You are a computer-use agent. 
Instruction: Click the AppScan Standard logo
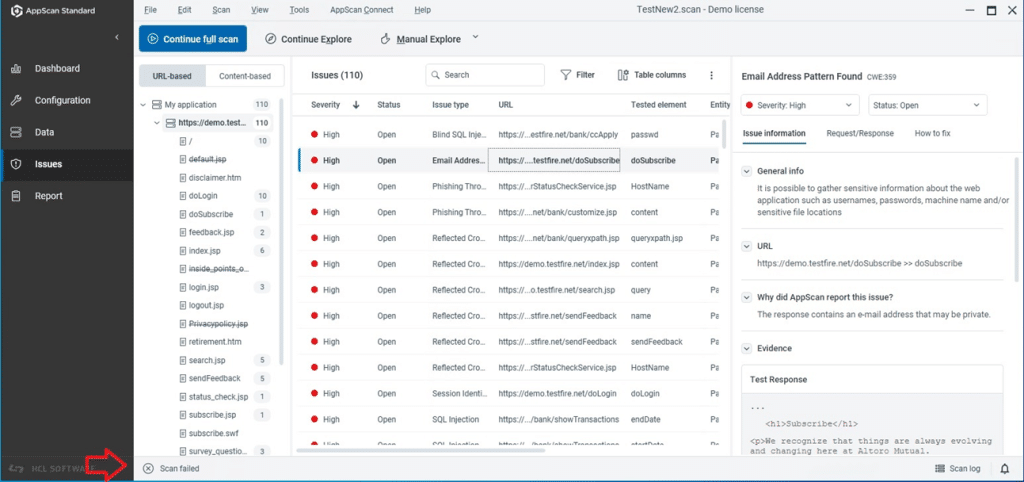tap(16, 10)
